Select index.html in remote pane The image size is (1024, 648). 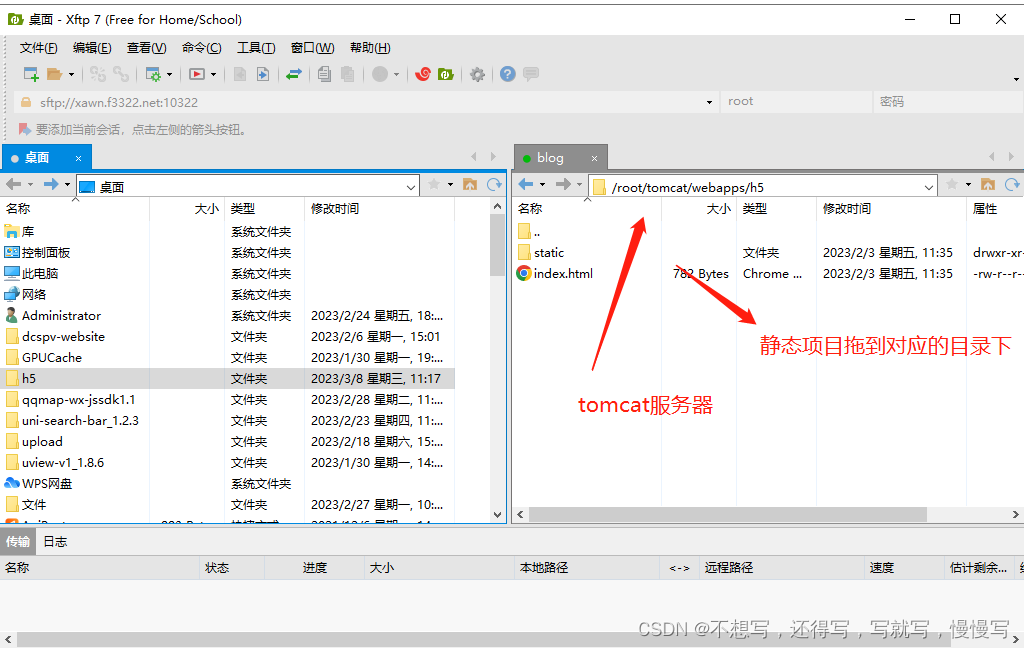pyautogui.click(x=556, y=274)
